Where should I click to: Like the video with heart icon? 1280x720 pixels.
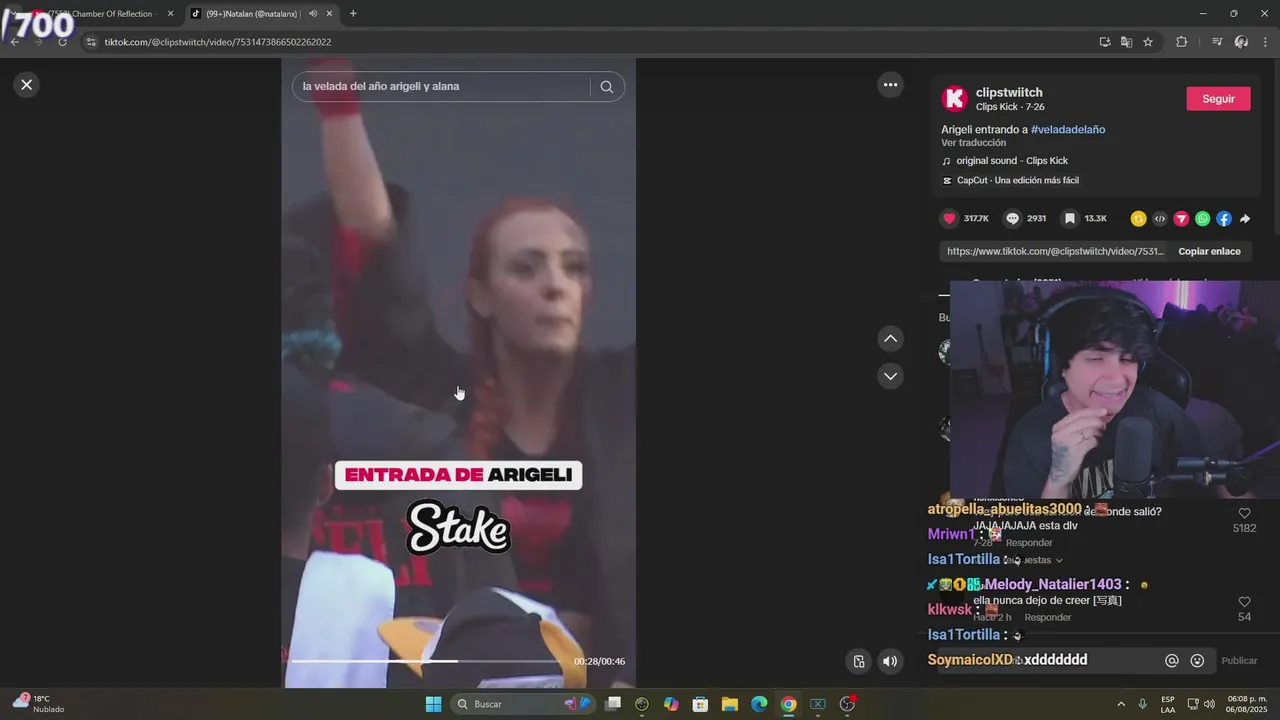pyautogui.click(x=949, y=218)
